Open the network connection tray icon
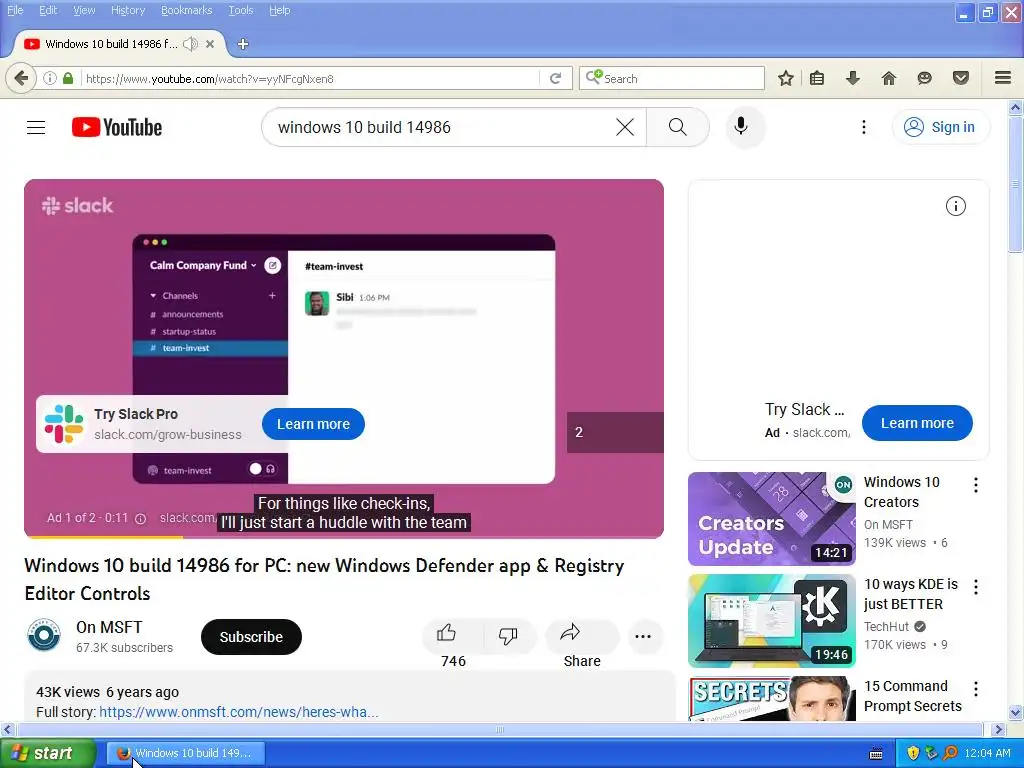 tap(931, 753)
